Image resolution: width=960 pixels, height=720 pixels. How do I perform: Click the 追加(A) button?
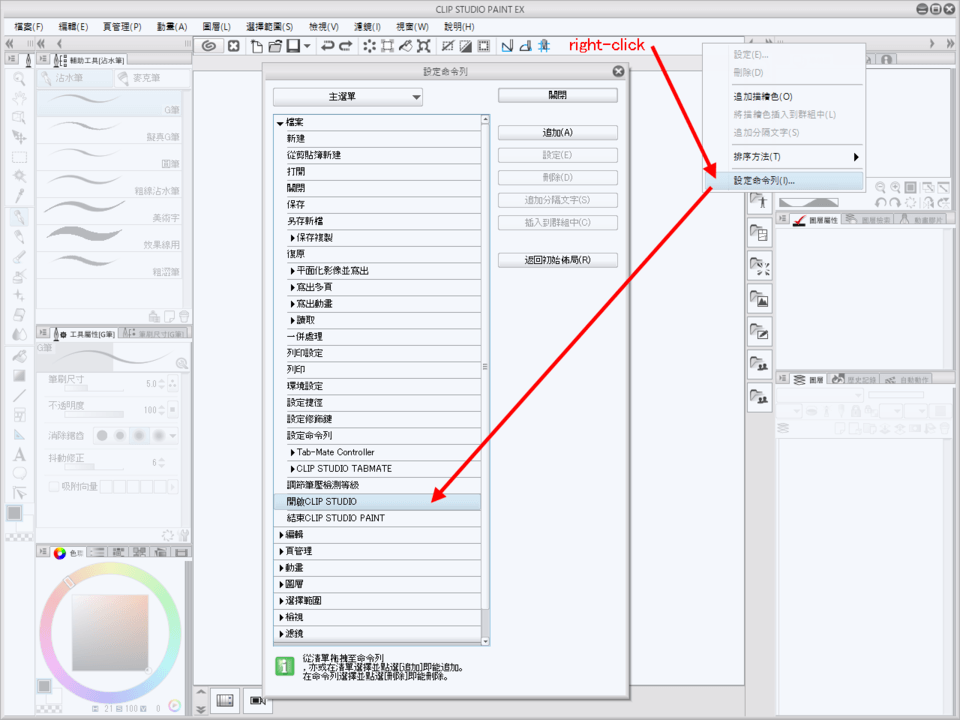pyautogui.click(x=557, y=133)
